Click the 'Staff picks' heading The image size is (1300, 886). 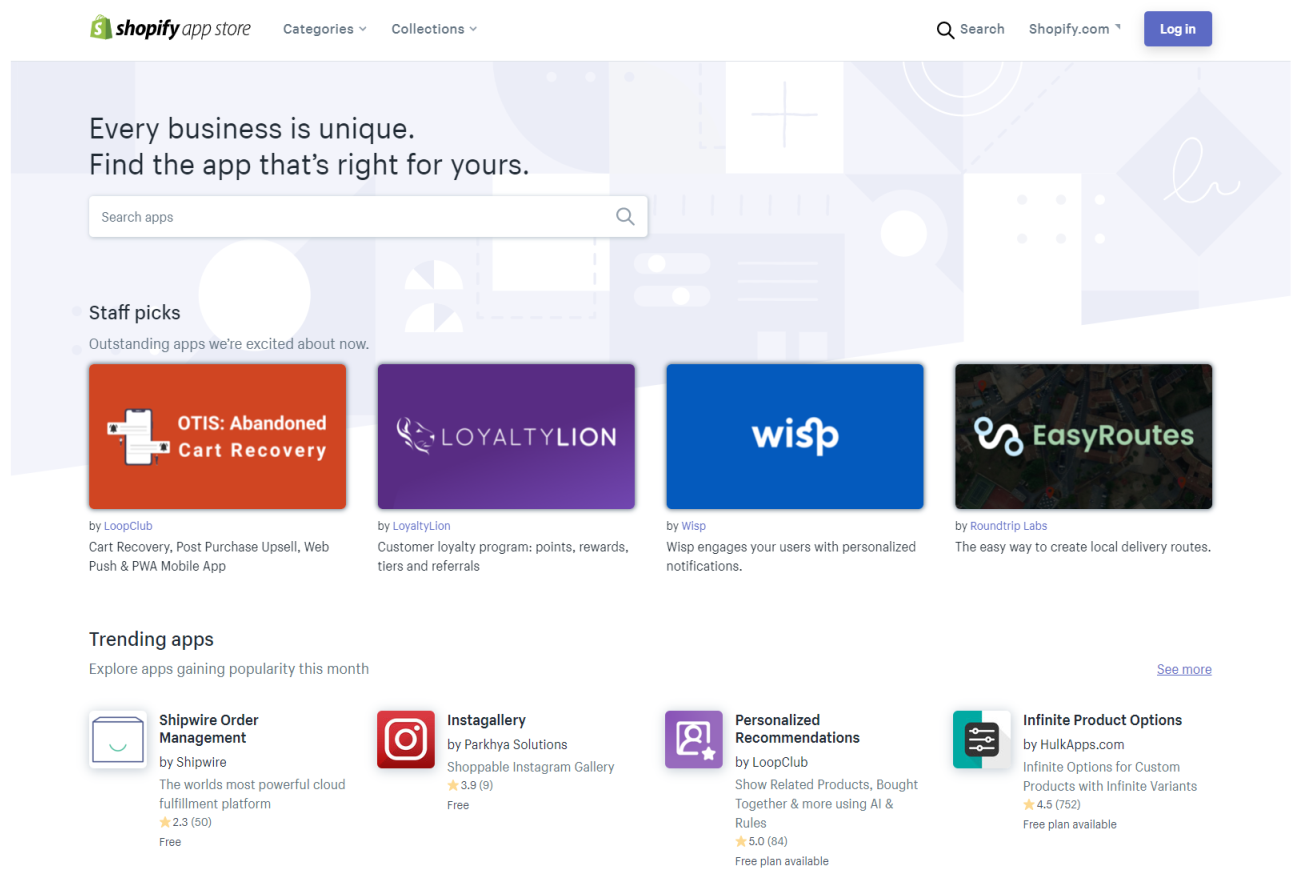click(x=135, y=313)
